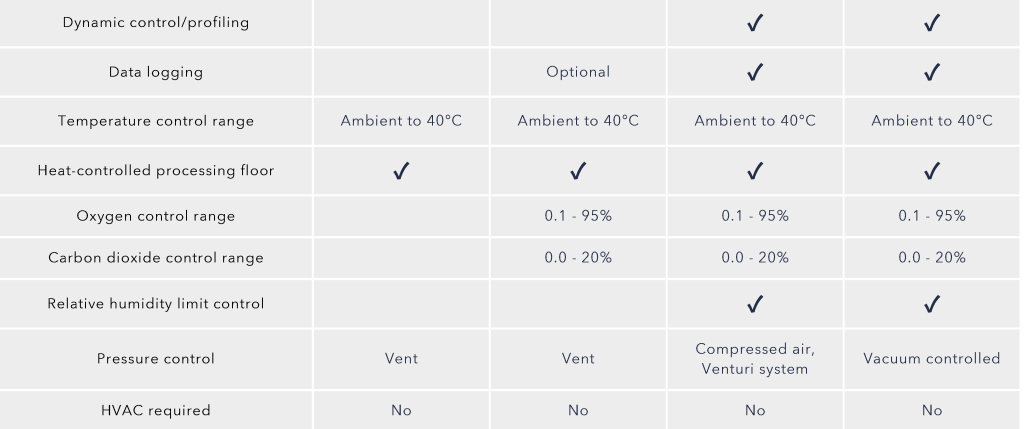This screenshot has width=1024, height=429.
Task: Click Relative humidity checkmark in last column
Action: click(x=932, y=304)
